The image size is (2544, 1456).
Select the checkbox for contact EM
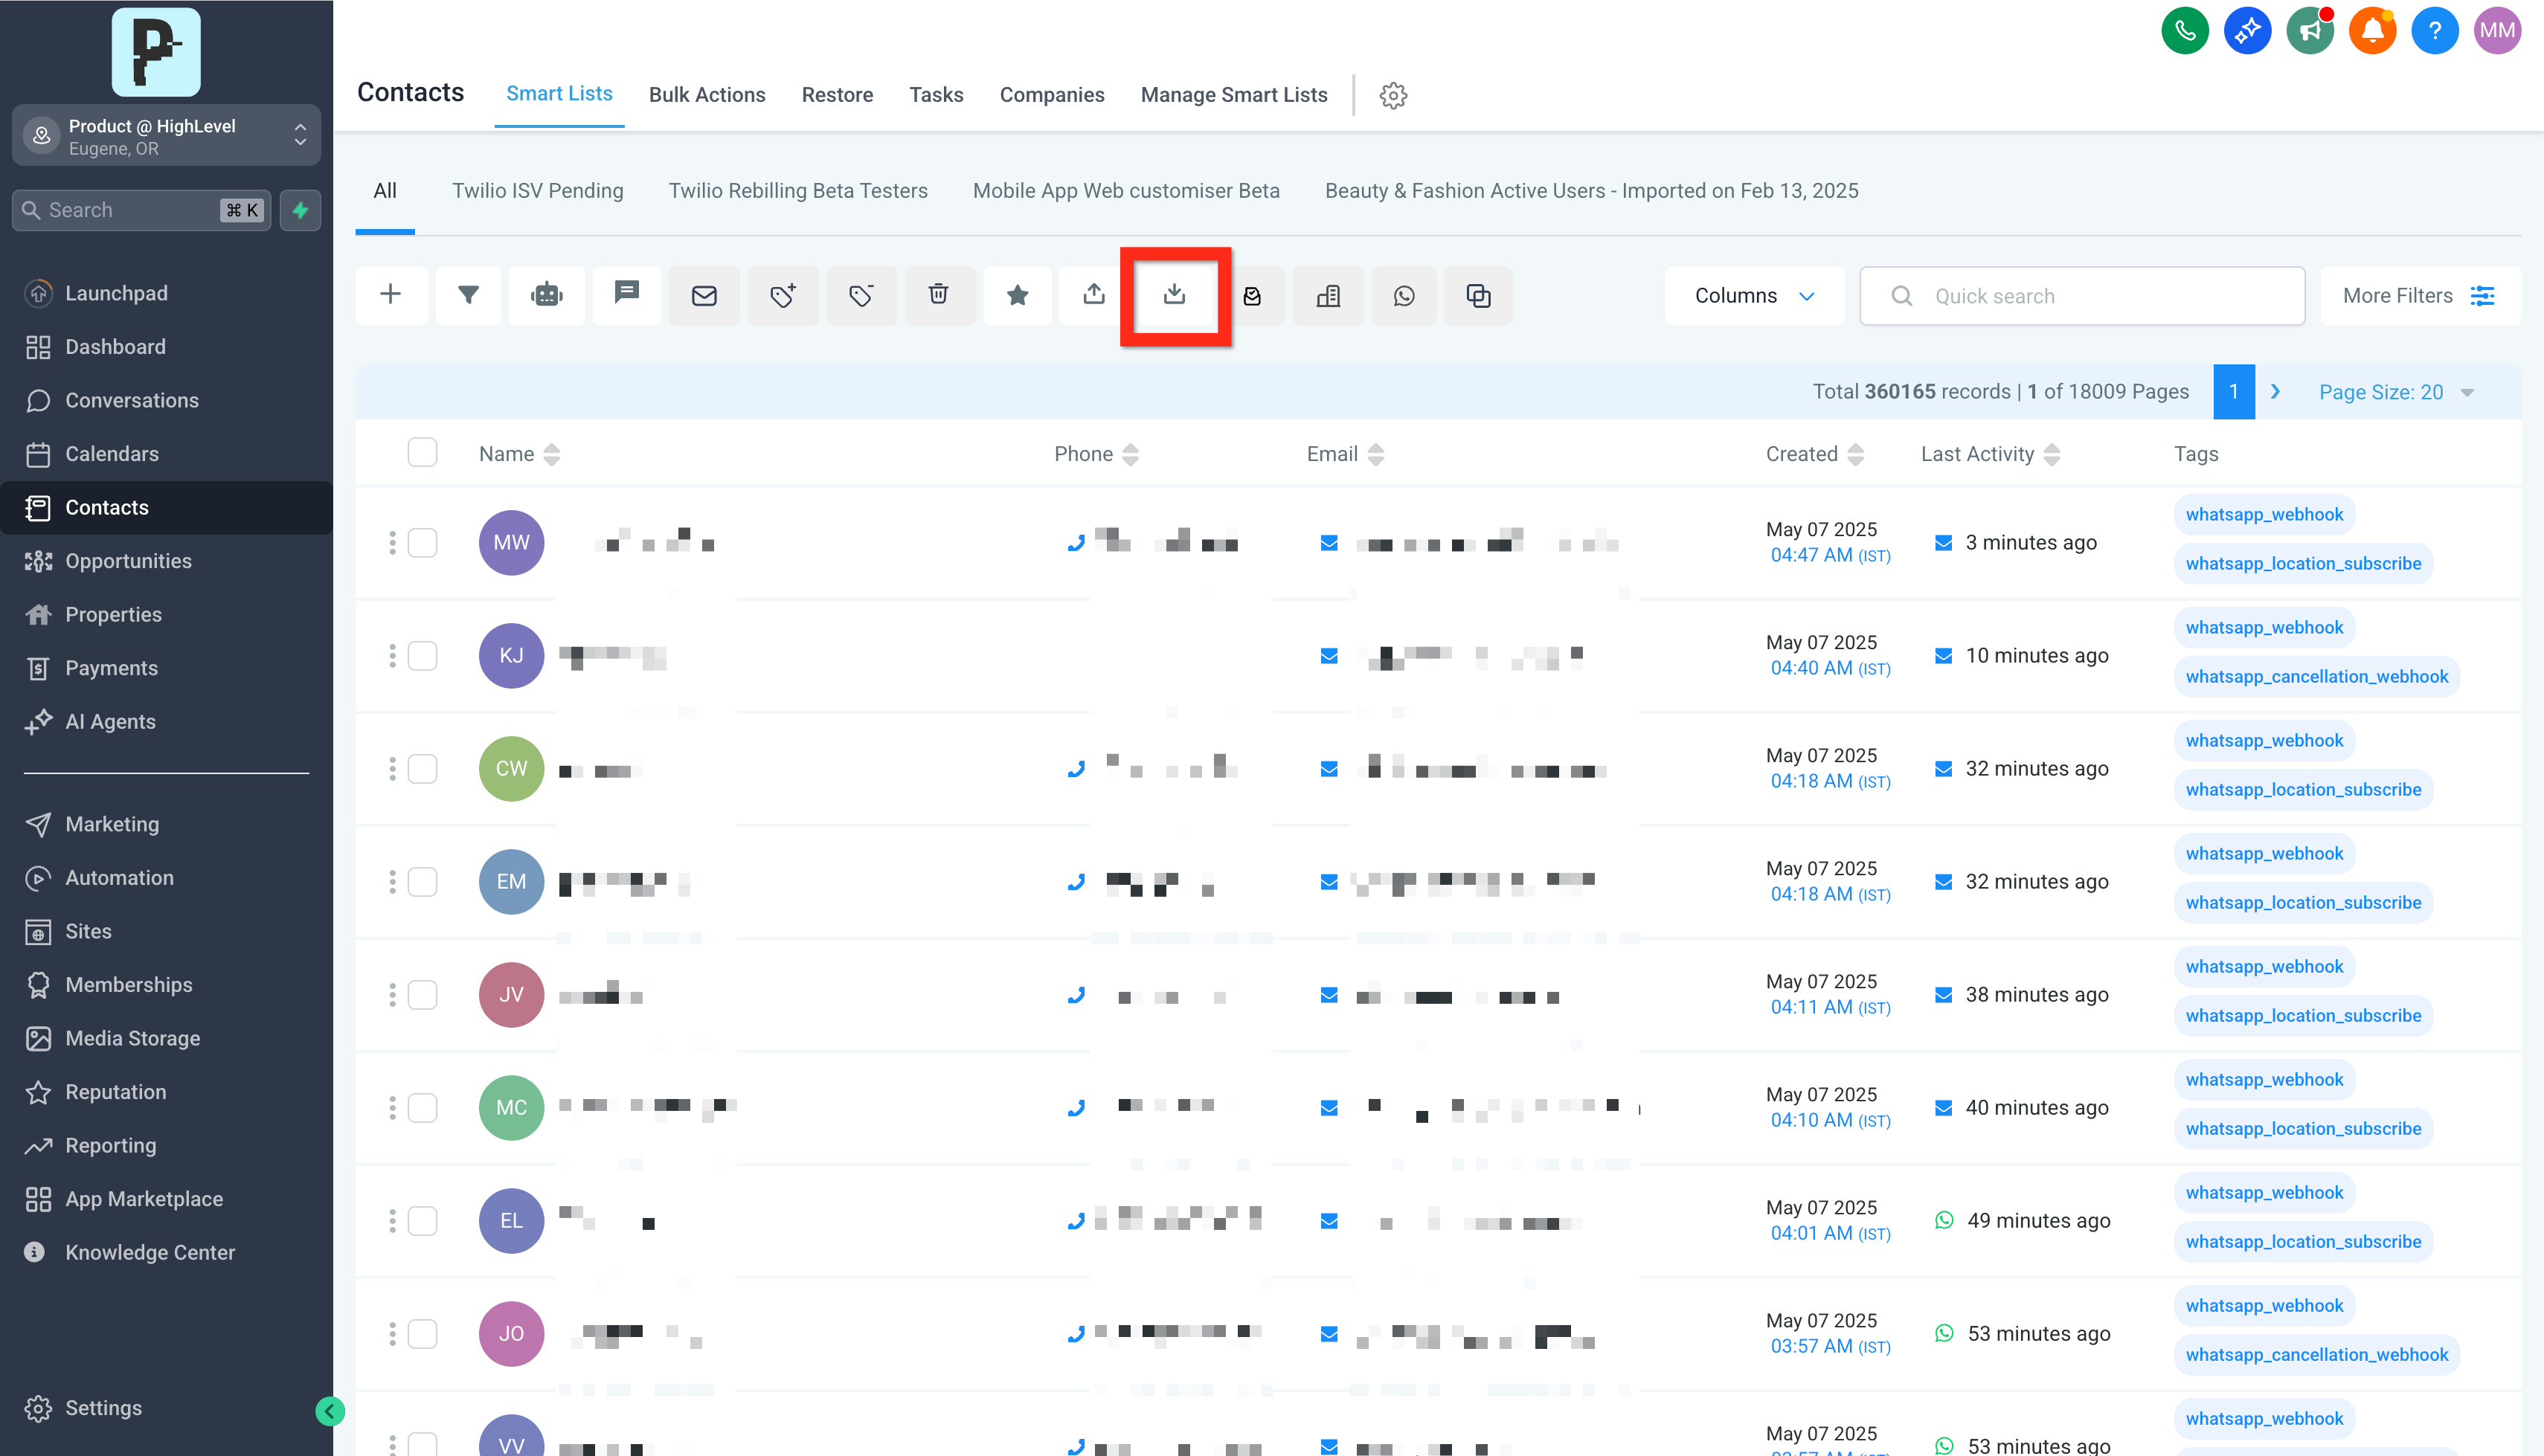tap(422, 882)
